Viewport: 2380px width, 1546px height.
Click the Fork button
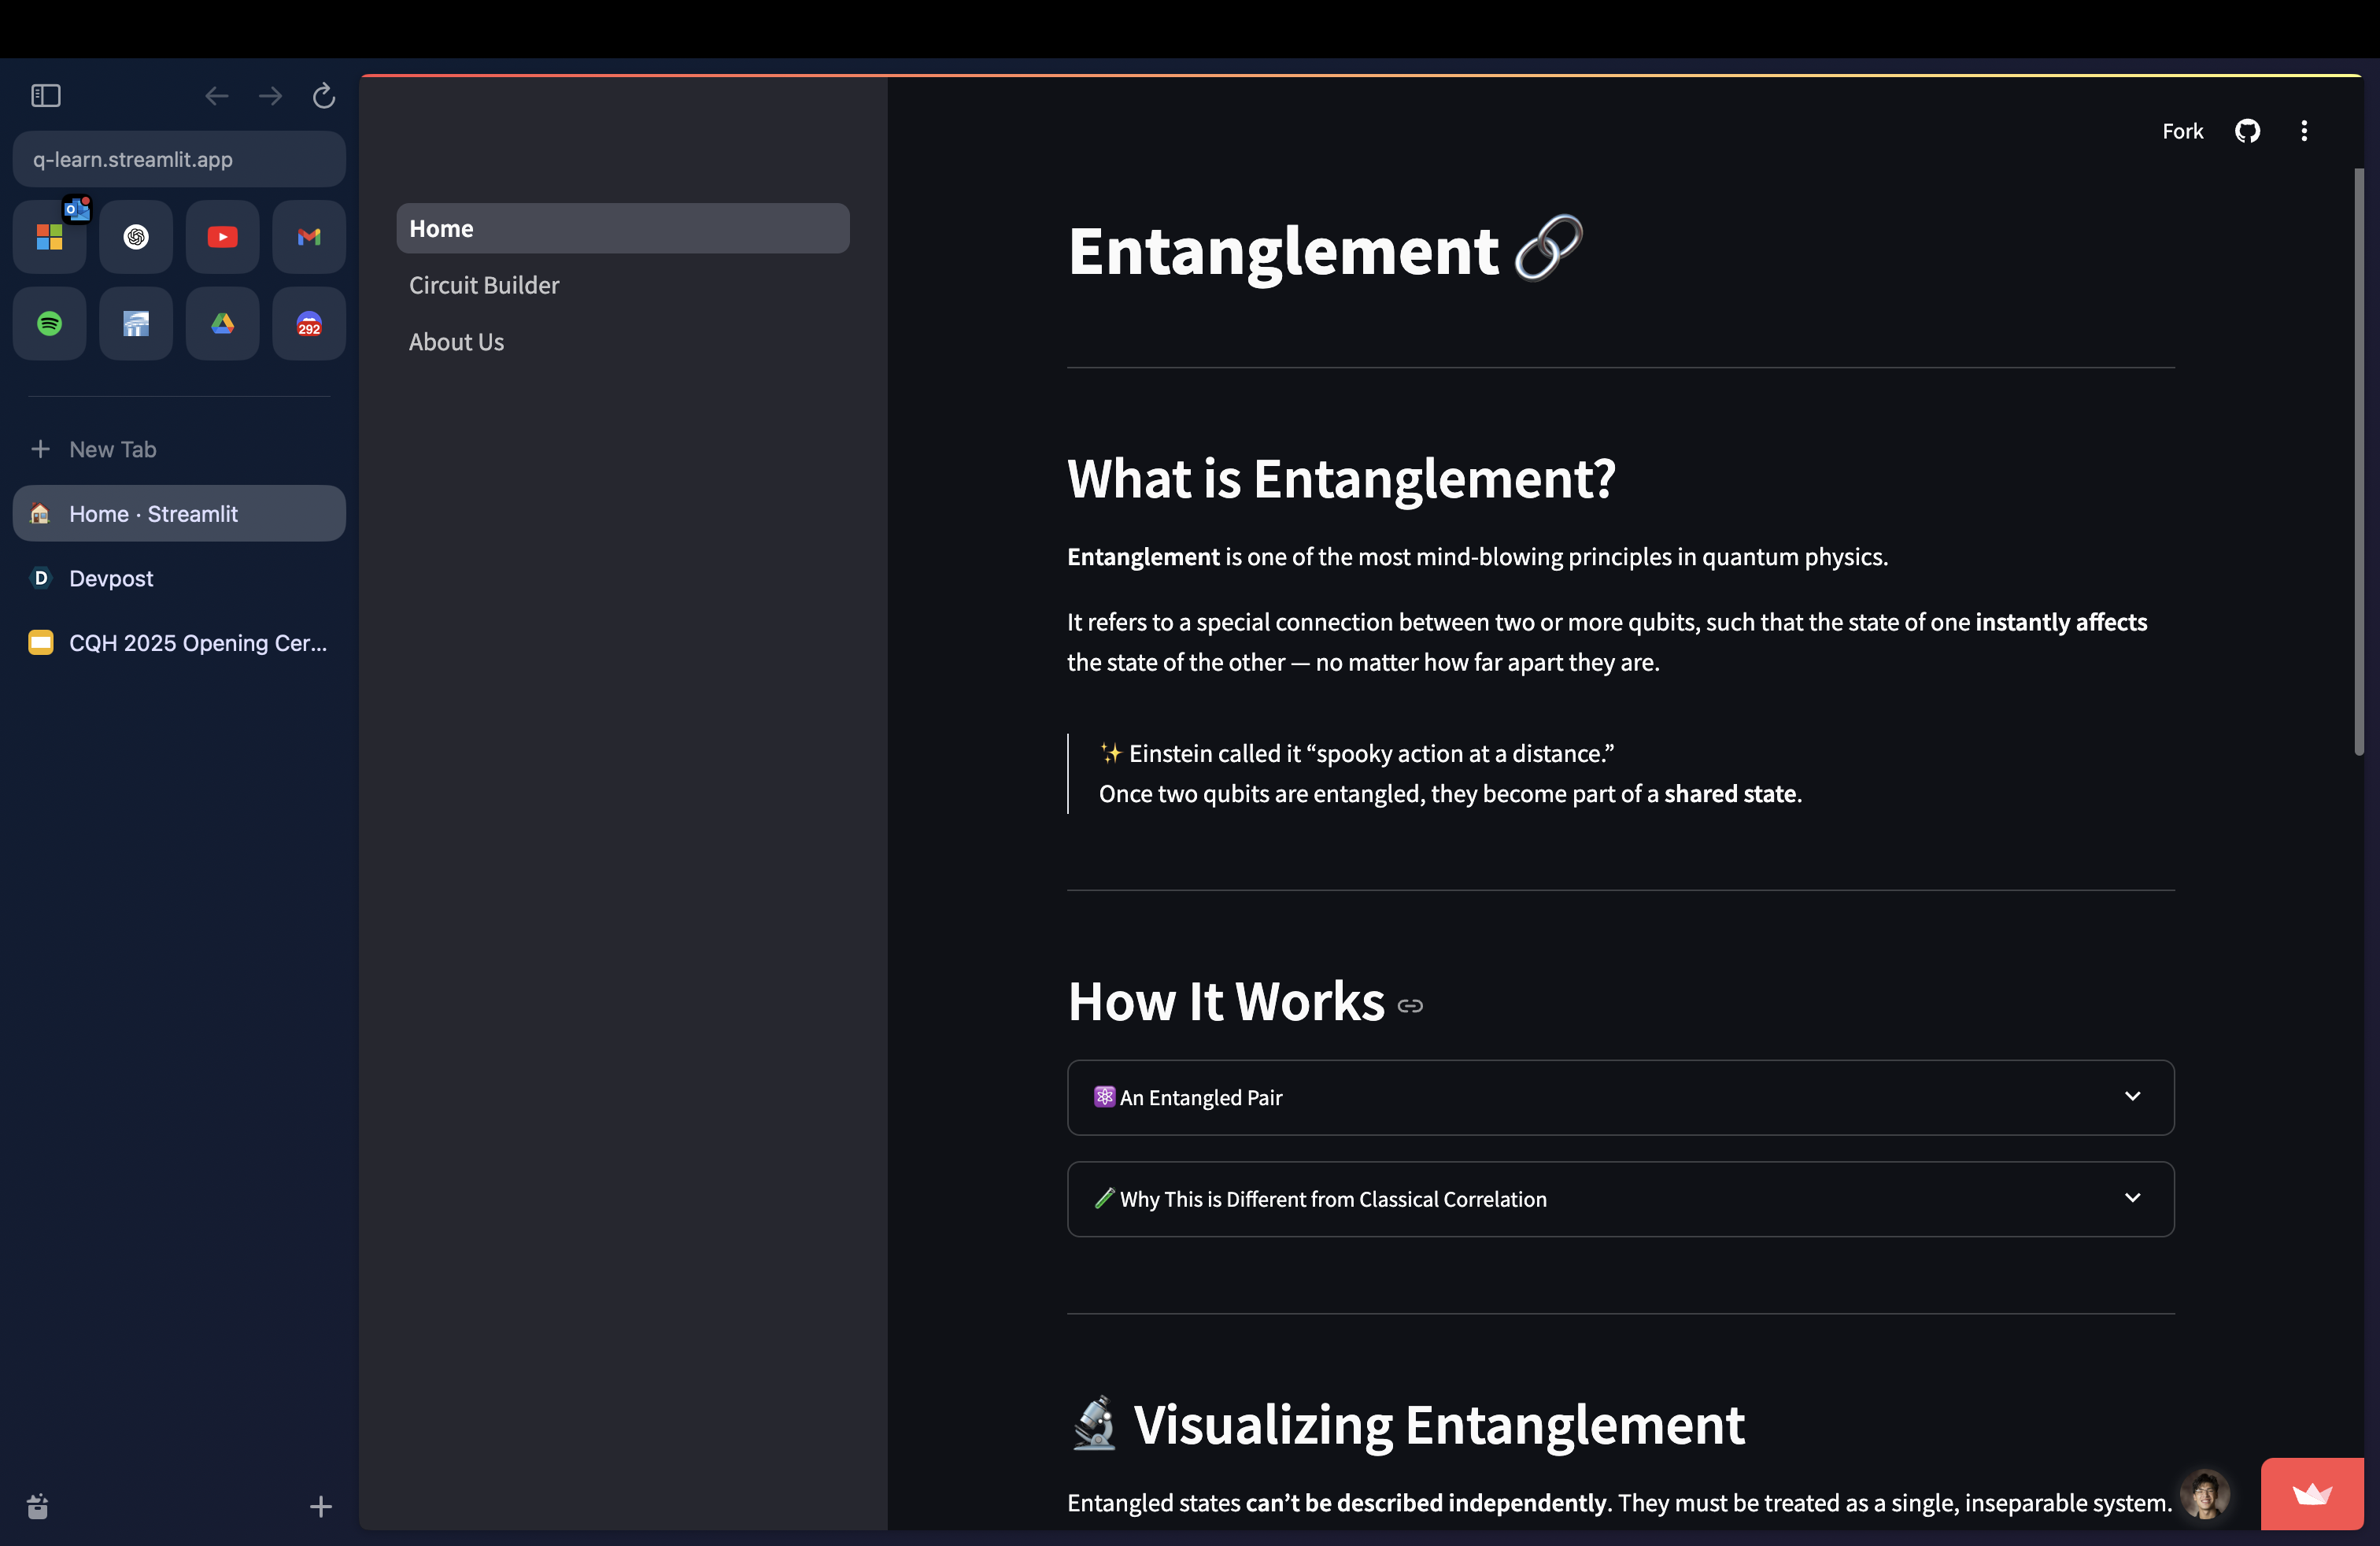tap(2182, 131)
